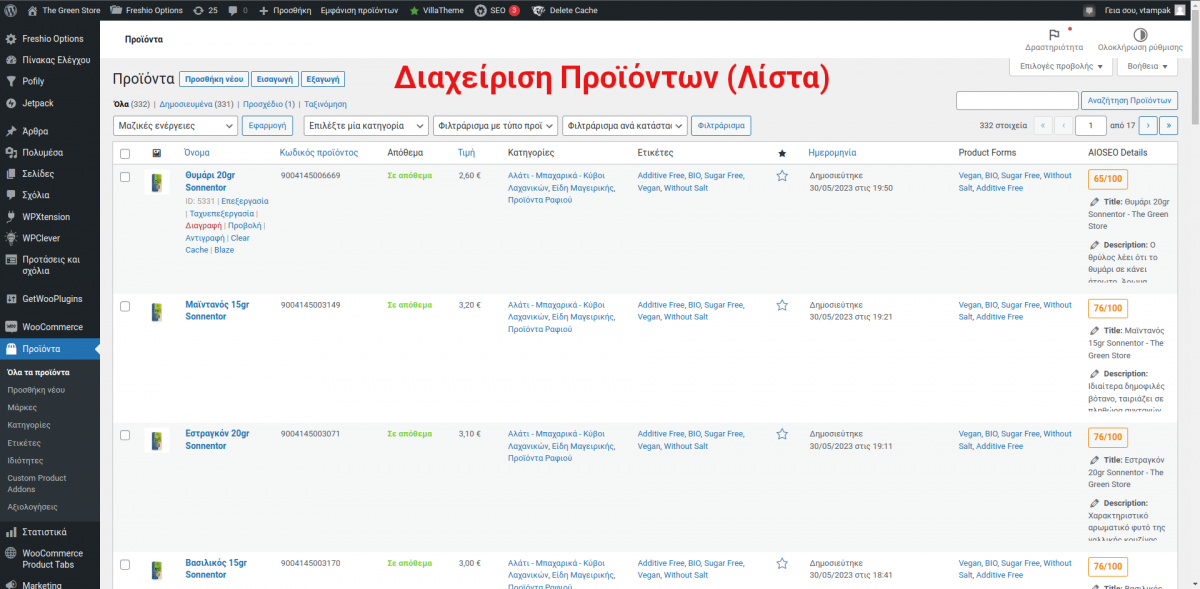
Task: Open Πολυμέσα media in sidebar
Action: click(42, 152)
